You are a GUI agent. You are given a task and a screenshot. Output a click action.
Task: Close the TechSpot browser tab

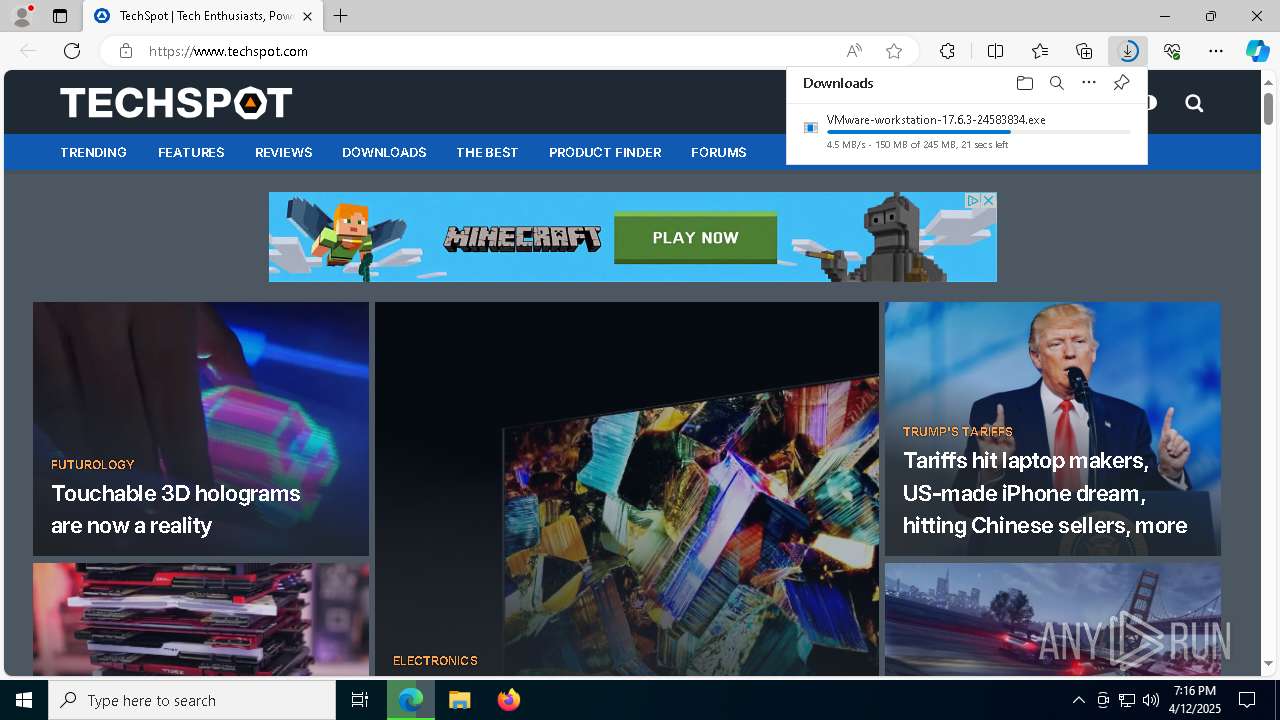tap(307, 16)
